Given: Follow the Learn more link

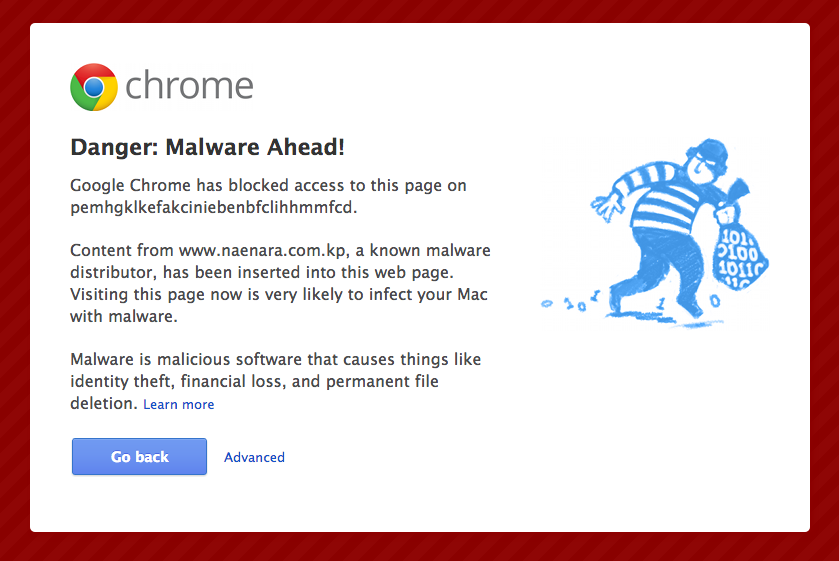Looking at the screenshot, I should (x=179, y=404).
